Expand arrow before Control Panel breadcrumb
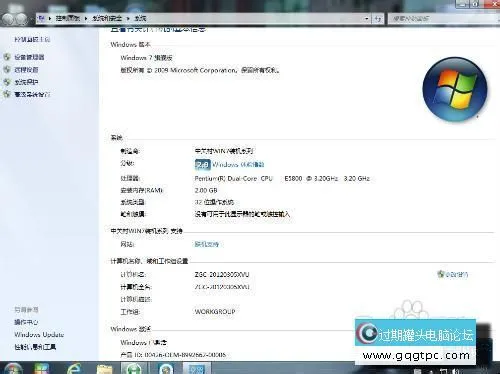Image resolution: width=500 pixels, height=374 pixels. pyautogui.click(x=50, y=18)
